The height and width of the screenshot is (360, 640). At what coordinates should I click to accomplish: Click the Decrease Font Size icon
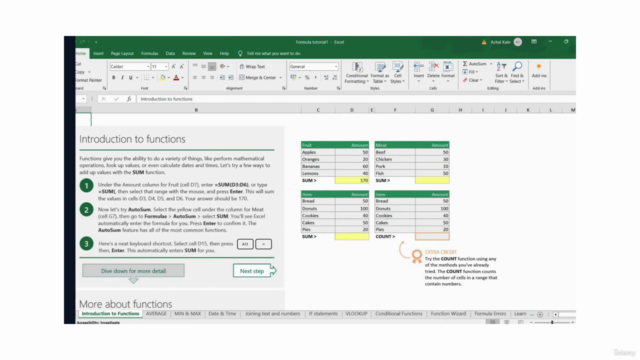pos(182,66)
